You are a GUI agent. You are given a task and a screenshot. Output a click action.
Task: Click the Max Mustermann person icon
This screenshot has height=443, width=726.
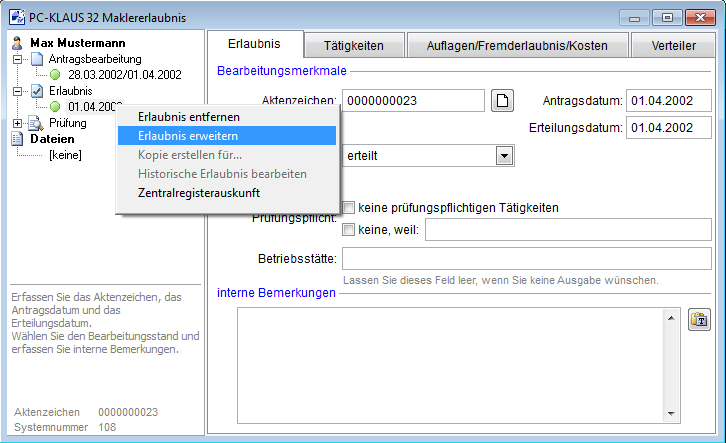17,43
